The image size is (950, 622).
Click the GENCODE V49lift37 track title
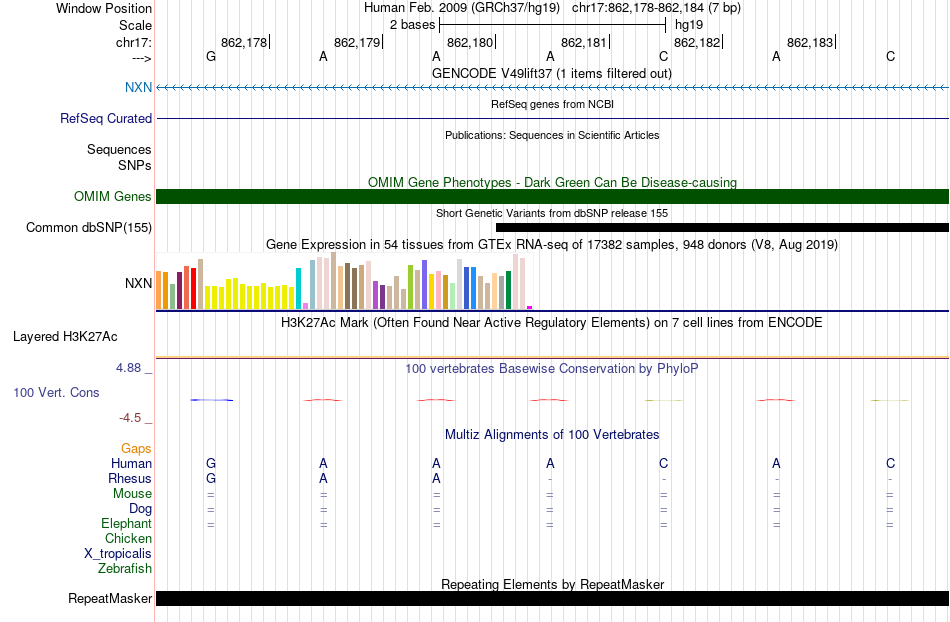click(552, 74)
